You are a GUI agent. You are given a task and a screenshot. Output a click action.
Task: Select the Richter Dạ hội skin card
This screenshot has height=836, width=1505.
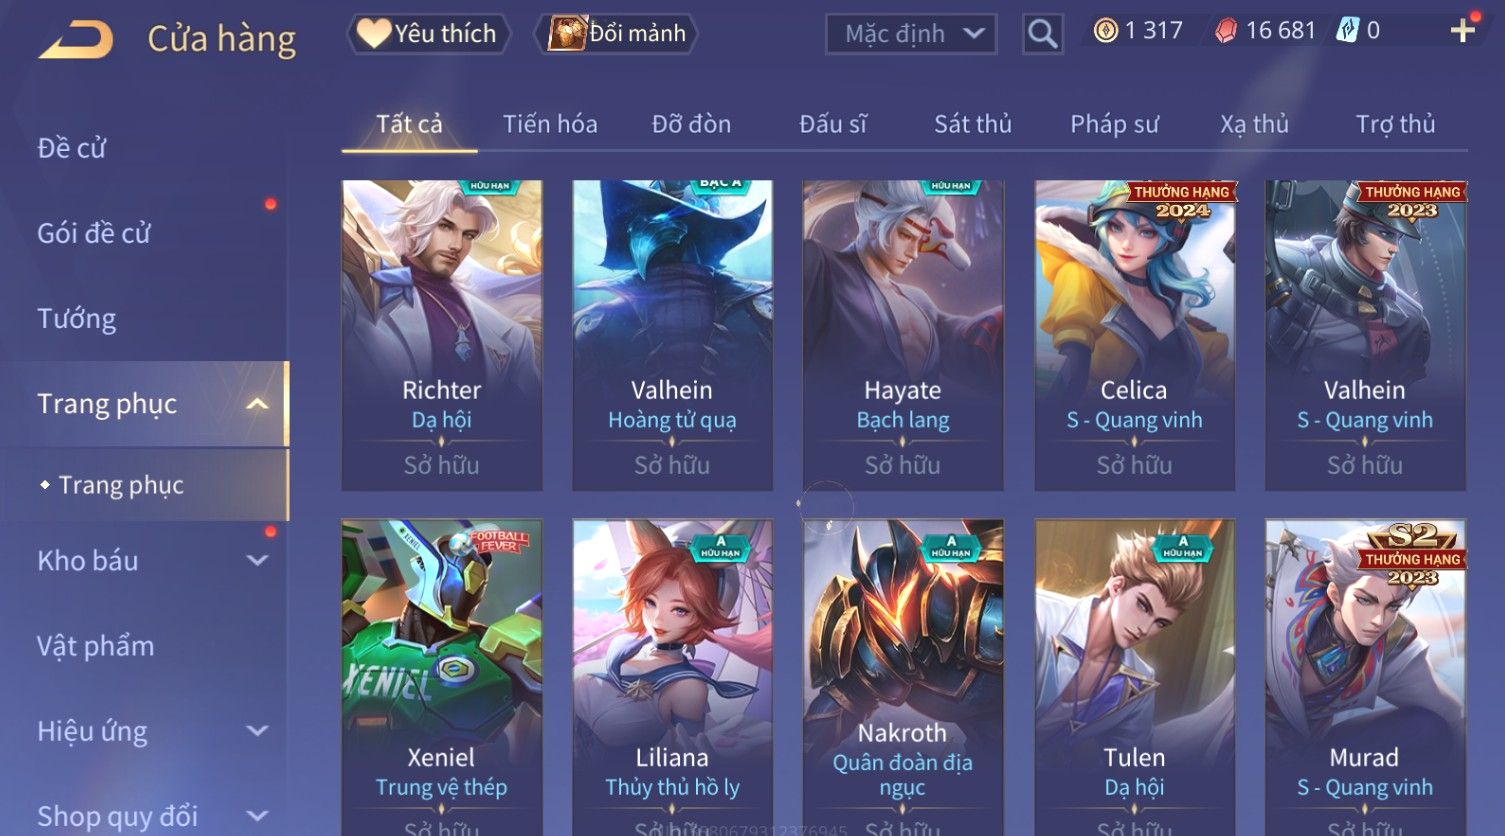pos(442,335)
